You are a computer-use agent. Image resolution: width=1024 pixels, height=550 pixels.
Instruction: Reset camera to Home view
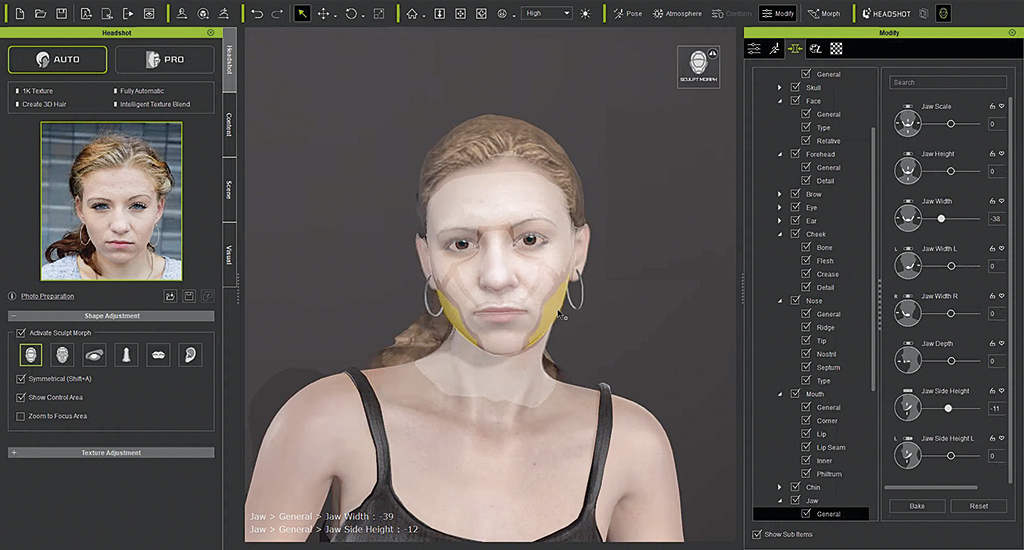click(411, 13)
